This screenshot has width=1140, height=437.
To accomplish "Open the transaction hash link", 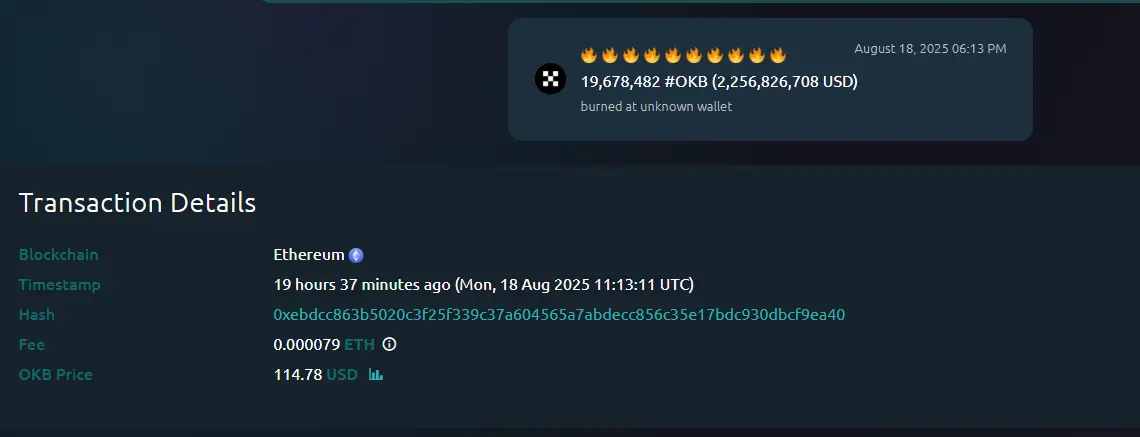I will click(x=559, y=315).
